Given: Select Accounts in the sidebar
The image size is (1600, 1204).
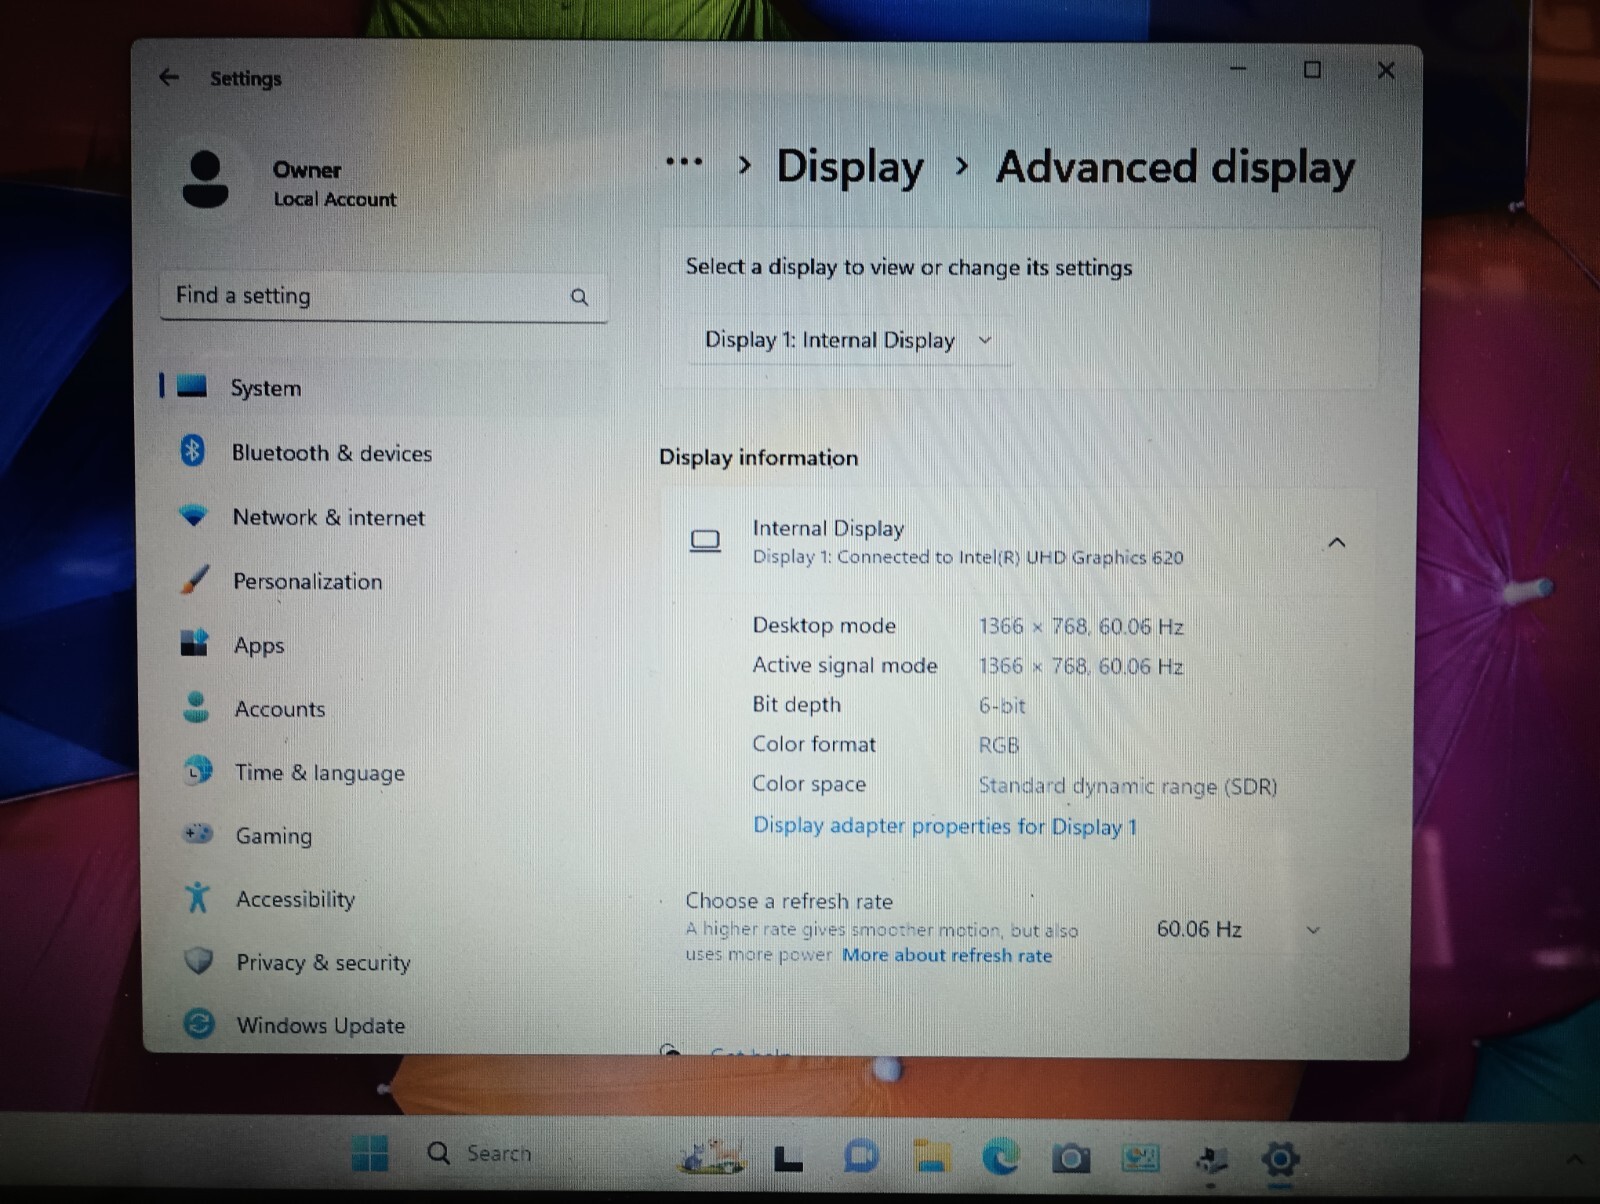Looking at the screenshot, I should 383,708.
